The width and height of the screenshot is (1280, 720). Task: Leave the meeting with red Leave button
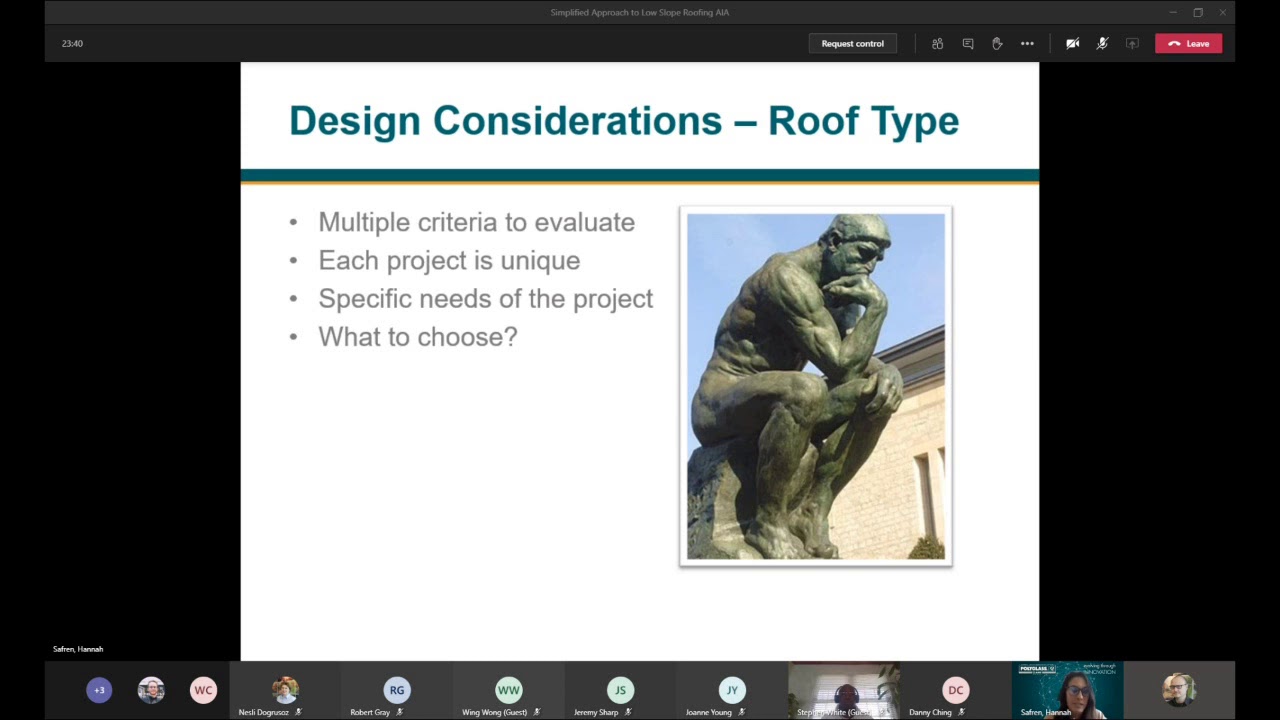pyautogui.click(x=1188, y=44)
